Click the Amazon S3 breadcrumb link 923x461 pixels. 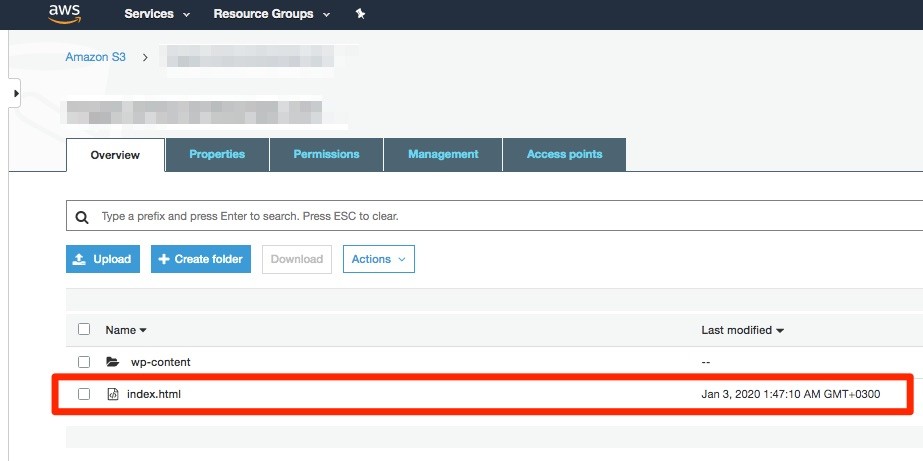coord(96,57)
